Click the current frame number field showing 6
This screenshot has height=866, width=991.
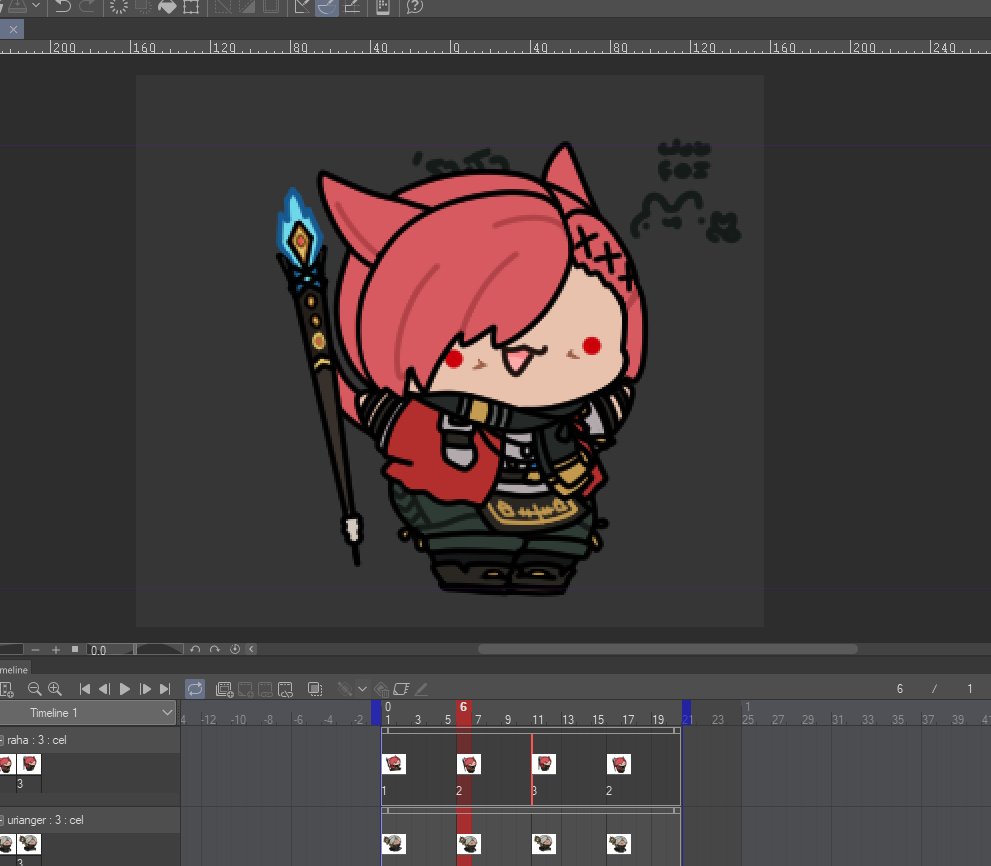[899, 689]
